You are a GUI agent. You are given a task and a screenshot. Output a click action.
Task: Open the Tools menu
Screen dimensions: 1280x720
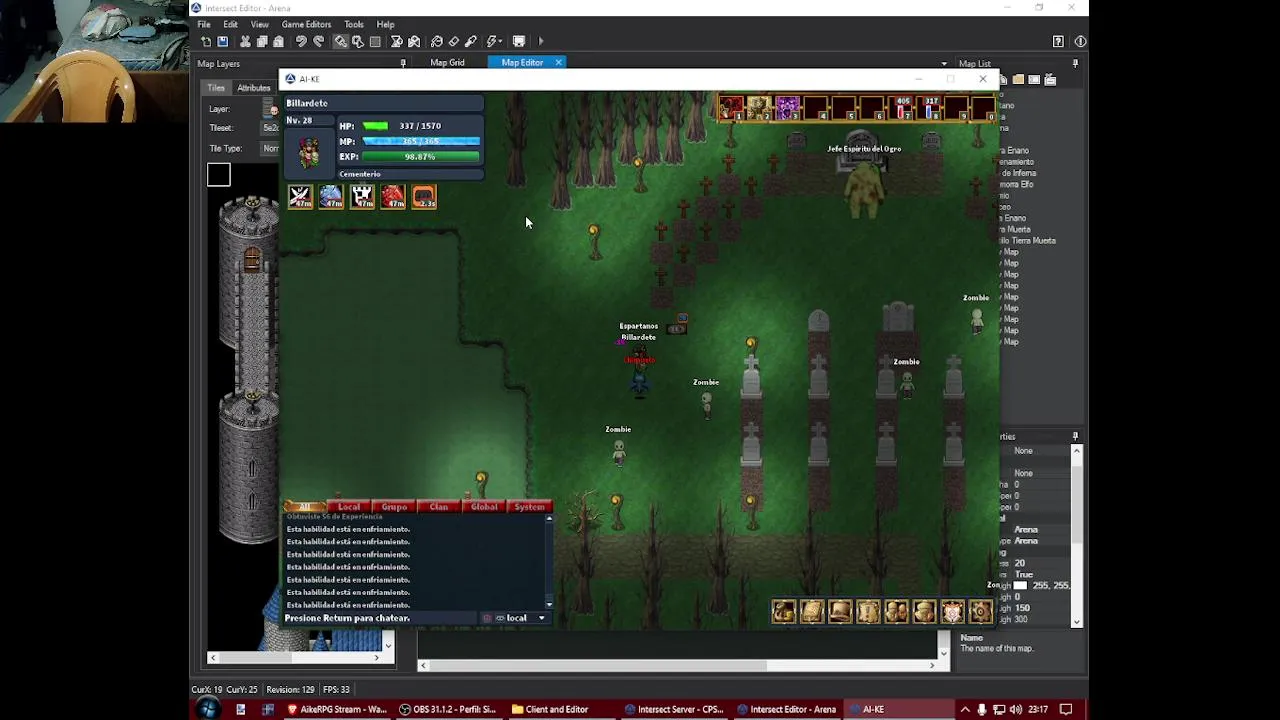point(354,24)
